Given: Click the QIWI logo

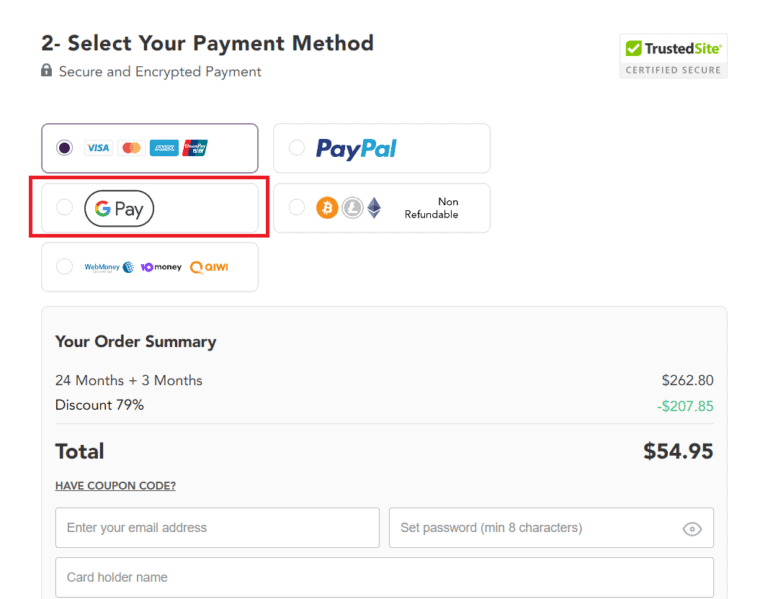Looking at the screenshot, I should point(210,267).
